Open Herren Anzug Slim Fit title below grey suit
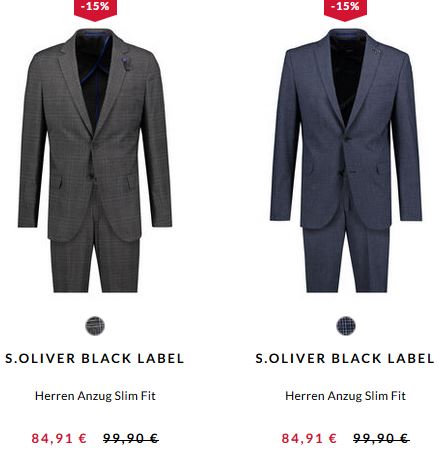 point(95,396)
